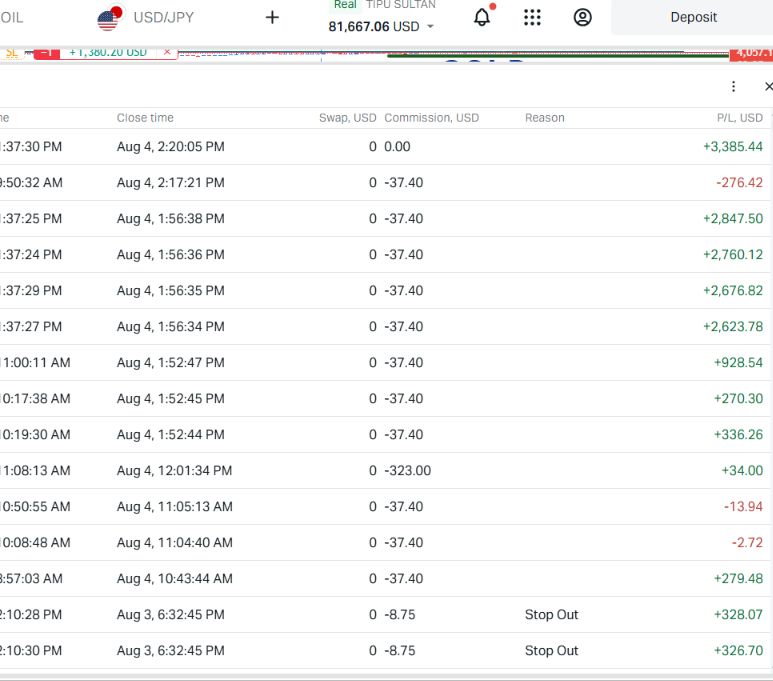Select the -276.42 loss trade row
This screenshot has height=681, width=773.
[386, 182]
